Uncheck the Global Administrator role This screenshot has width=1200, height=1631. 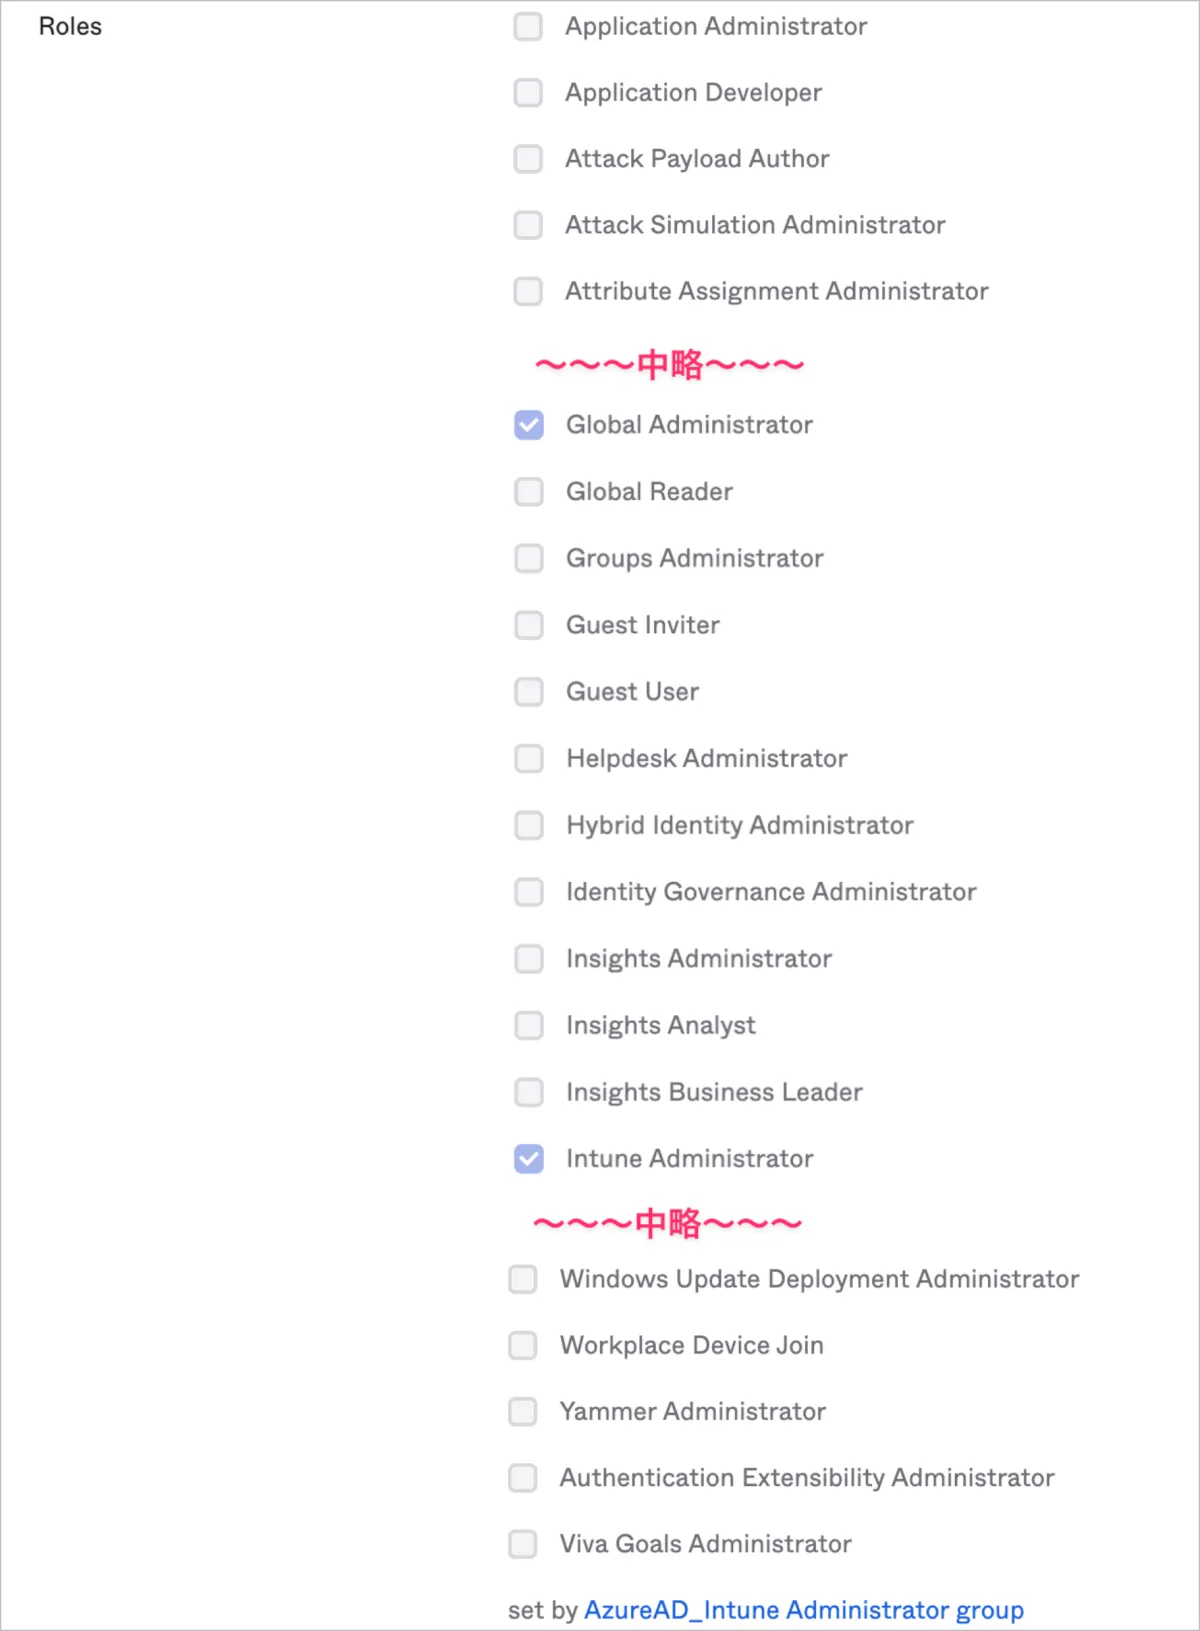529,425
